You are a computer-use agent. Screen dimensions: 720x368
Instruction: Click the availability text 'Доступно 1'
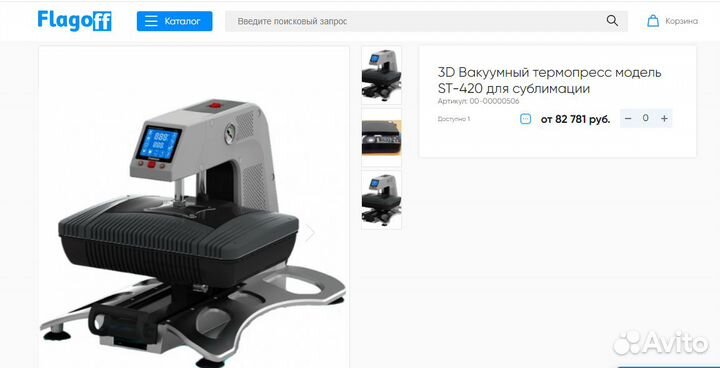click(454, 119)
